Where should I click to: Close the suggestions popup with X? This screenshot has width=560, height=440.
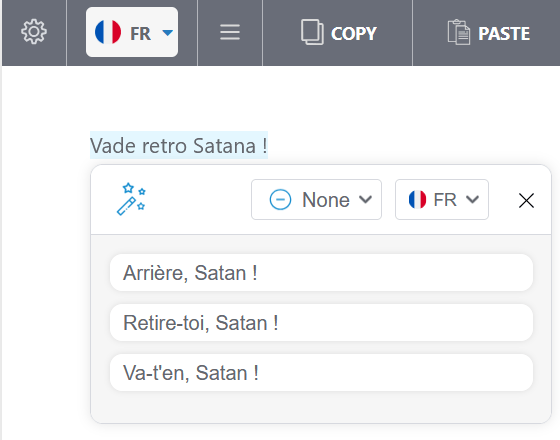(526, 200)
